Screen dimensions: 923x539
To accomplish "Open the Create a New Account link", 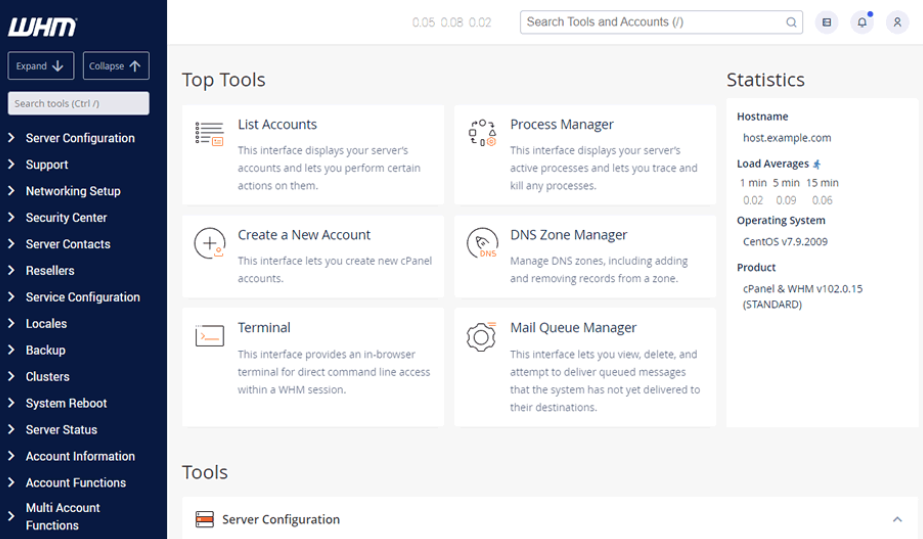I will pos(304,235).
